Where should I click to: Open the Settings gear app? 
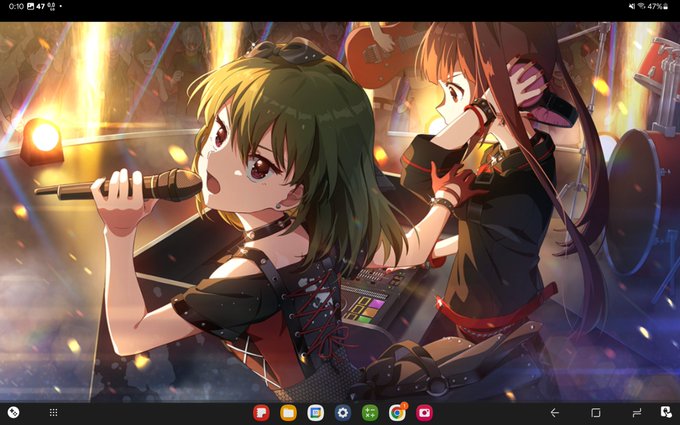[343, 412]
